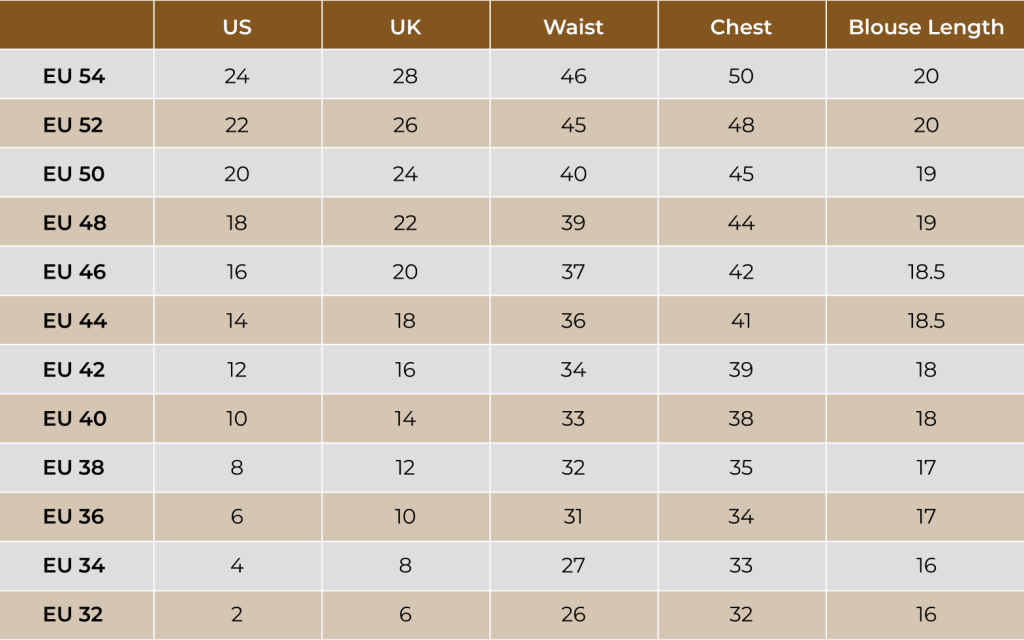Select the EU 50 size label
Screen dimensions: 1024x640
[74, 174]
